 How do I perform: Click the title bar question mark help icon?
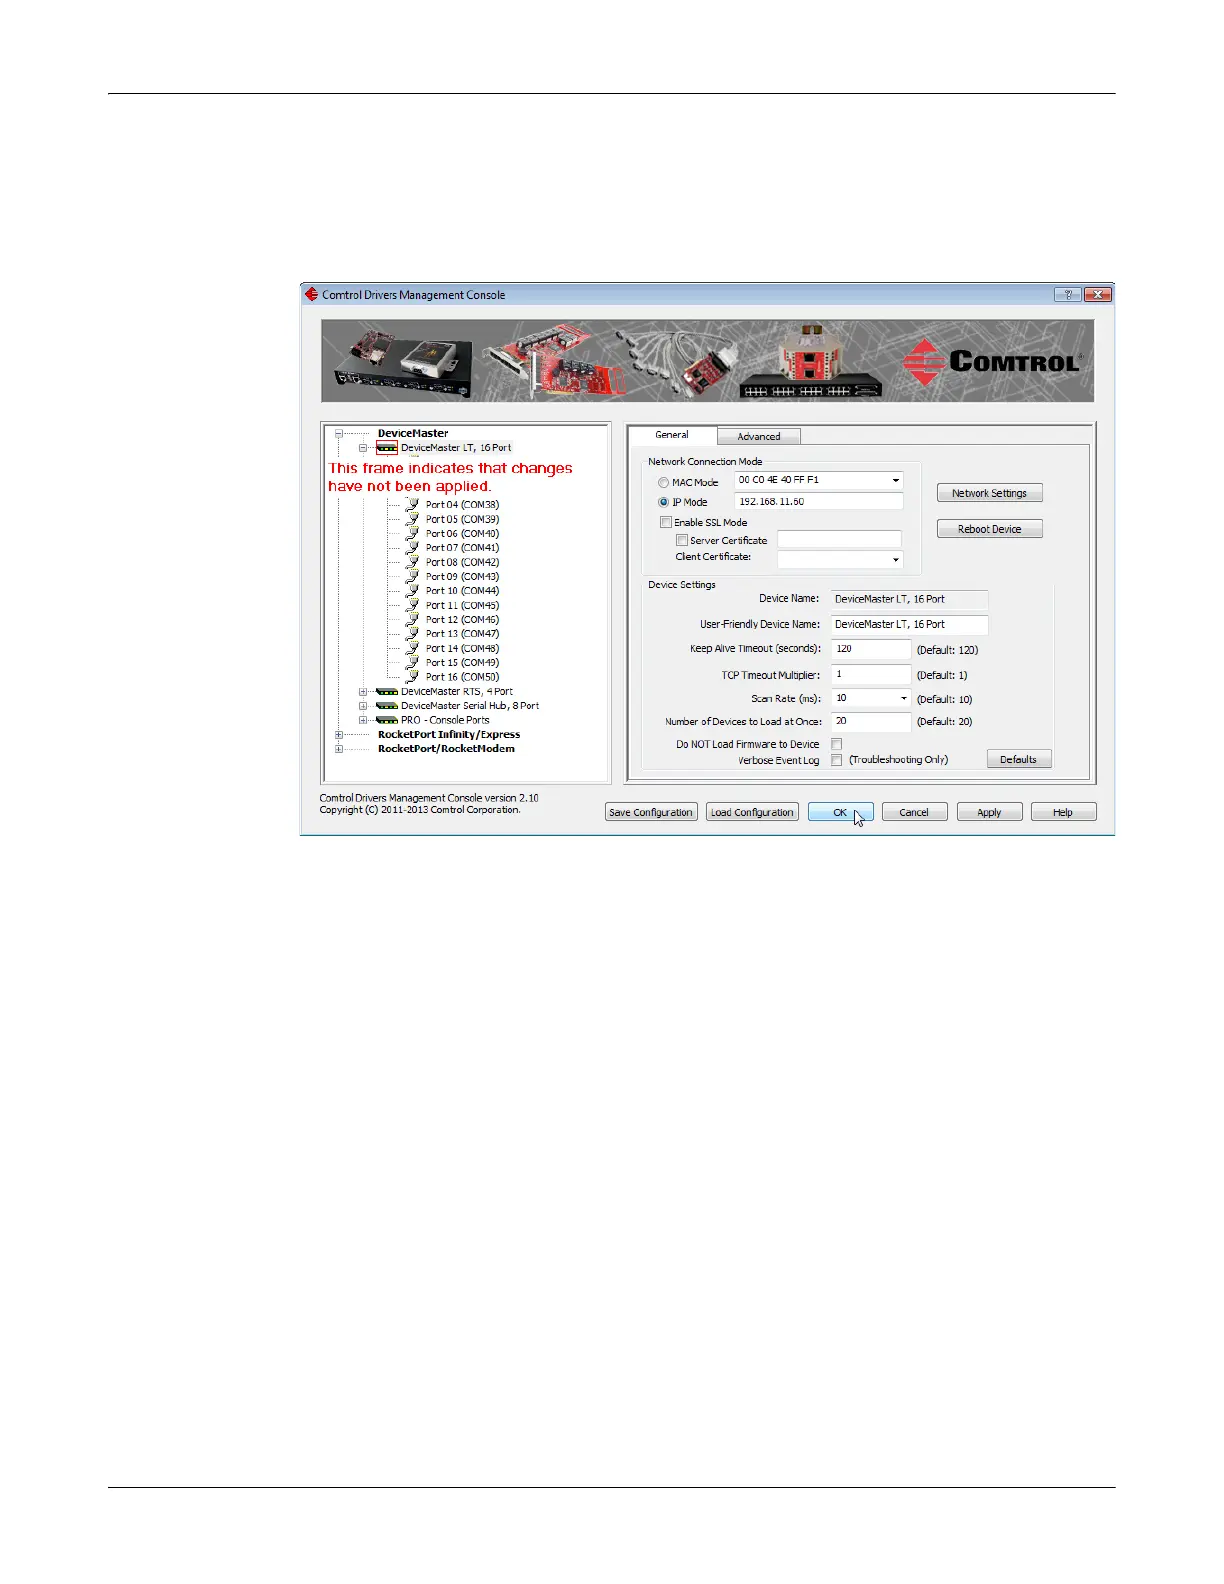[x=1068, y=295]
